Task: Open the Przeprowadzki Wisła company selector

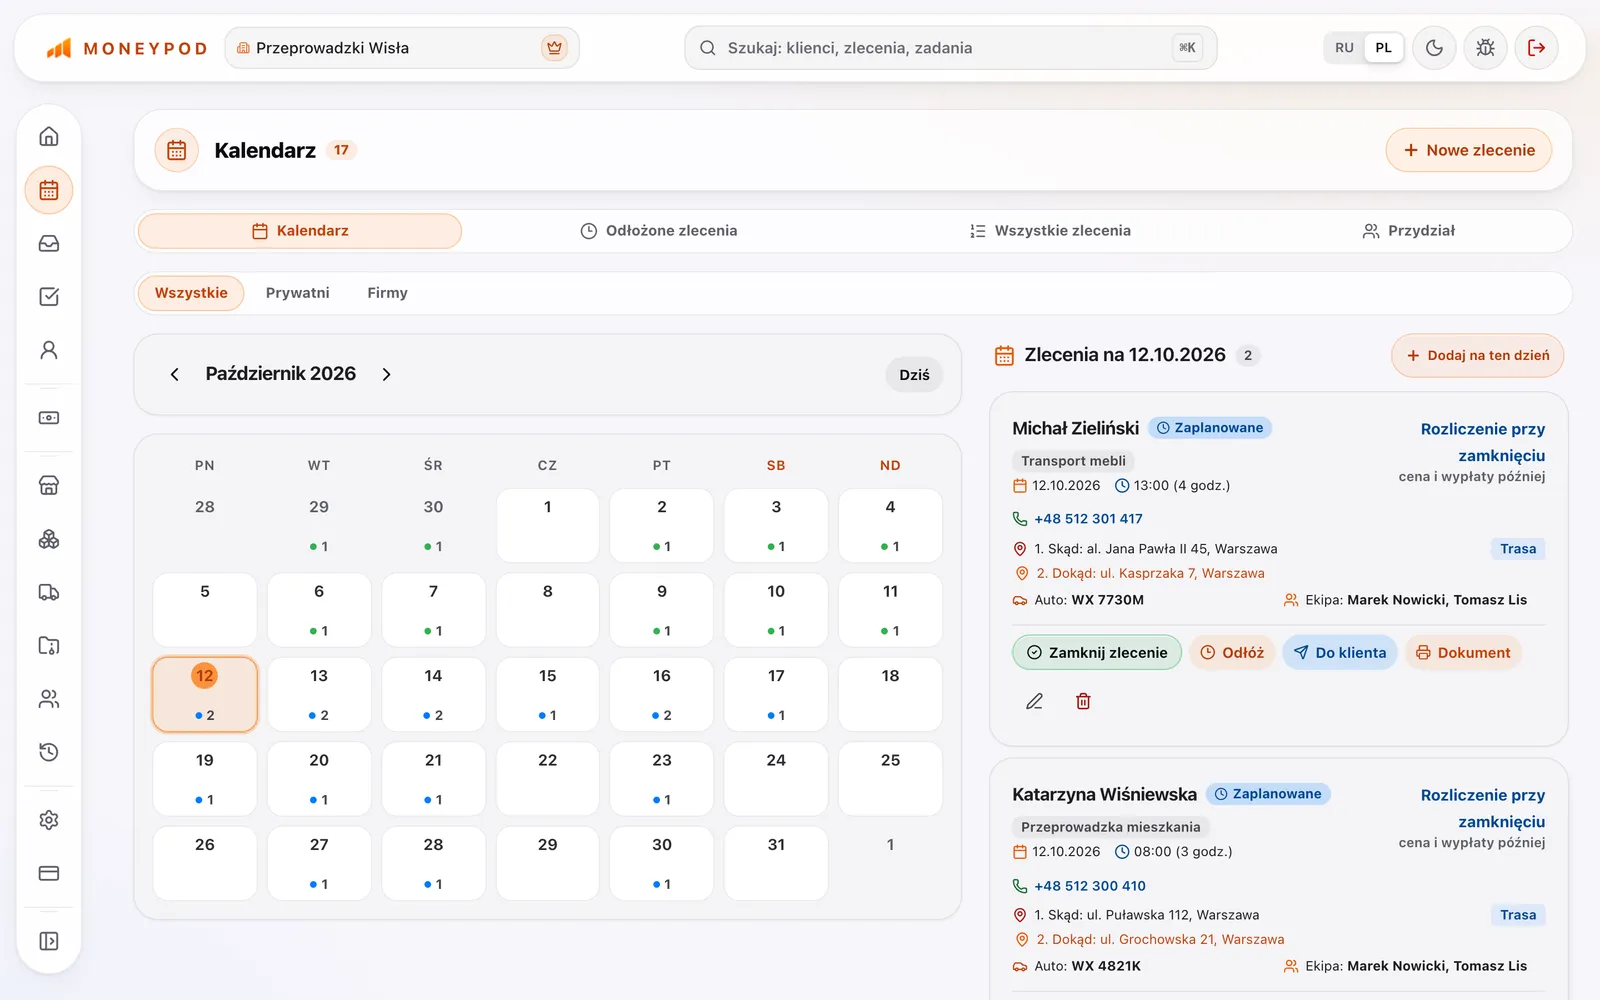Action: (x=402, y=48)
